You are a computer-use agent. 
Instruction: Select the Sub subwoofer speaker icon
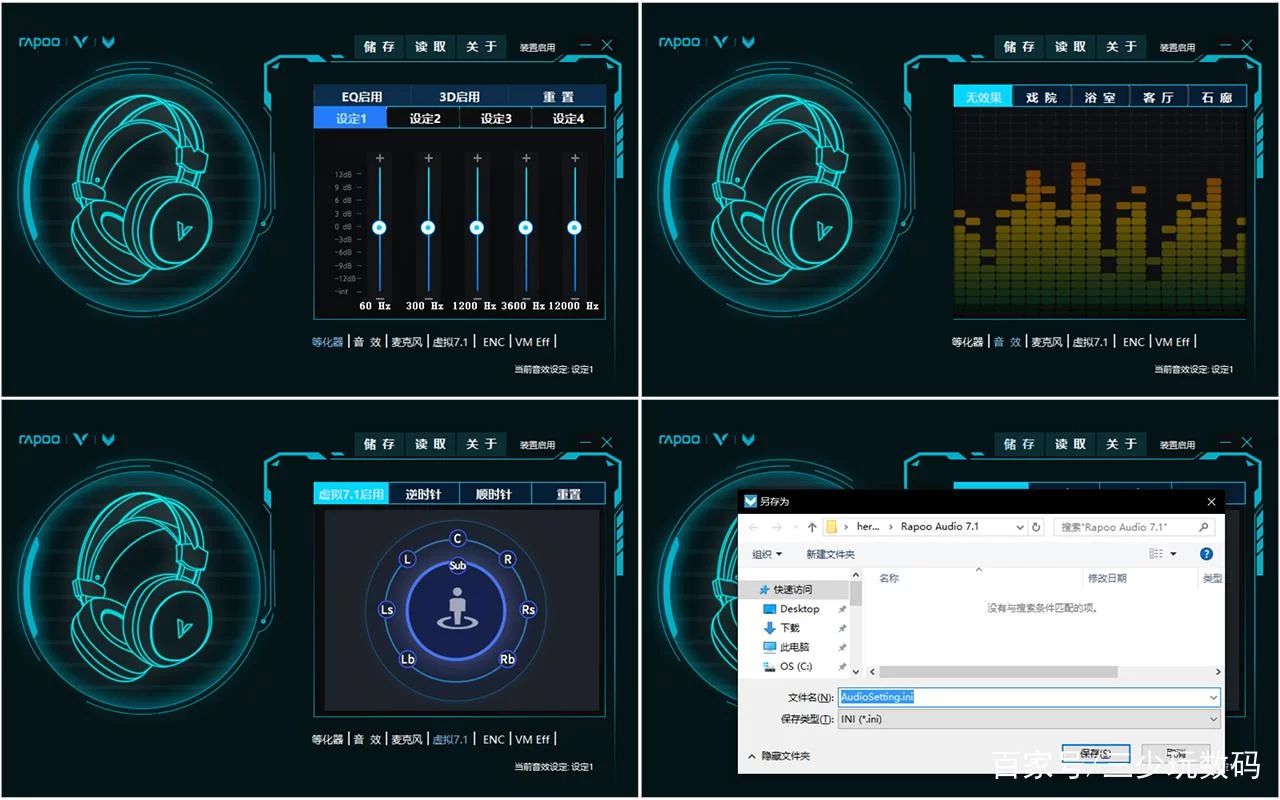(x=458, y=565)
